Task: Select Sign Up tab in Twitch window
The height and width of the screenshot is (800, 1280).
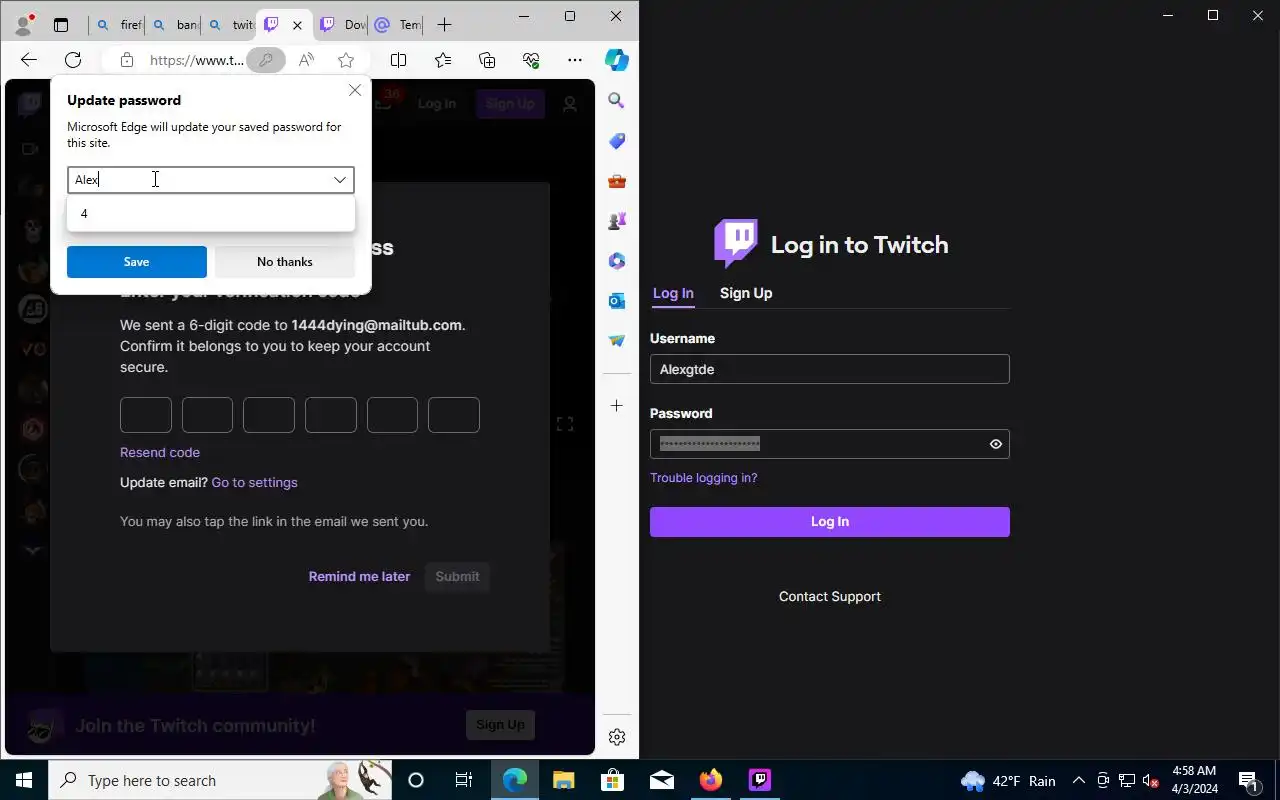Action: (746, 293)
